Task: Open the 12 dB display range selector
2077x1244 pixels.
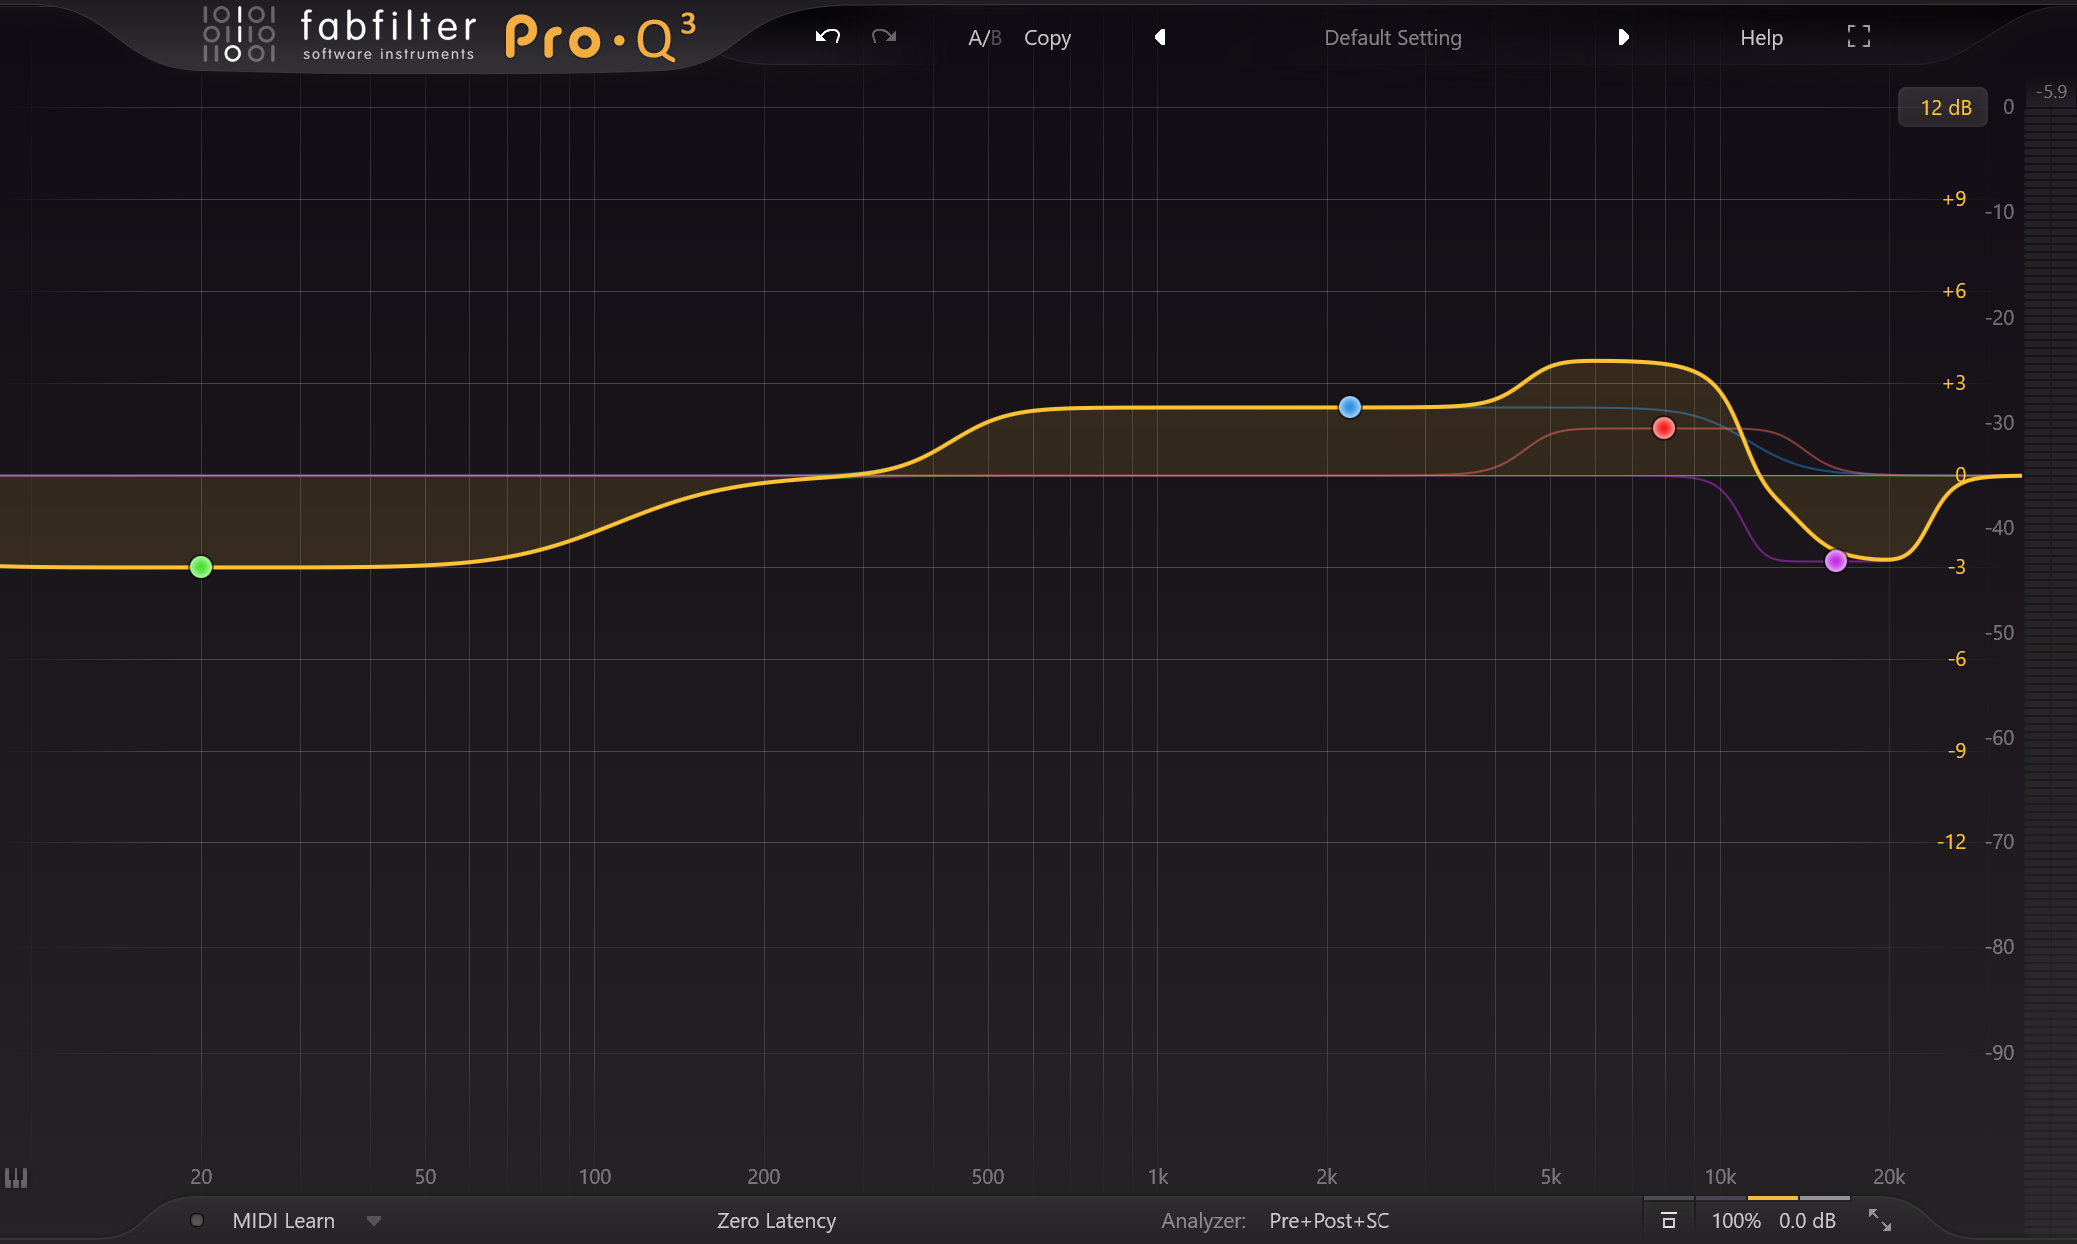Action: (x=1943, y=107)
